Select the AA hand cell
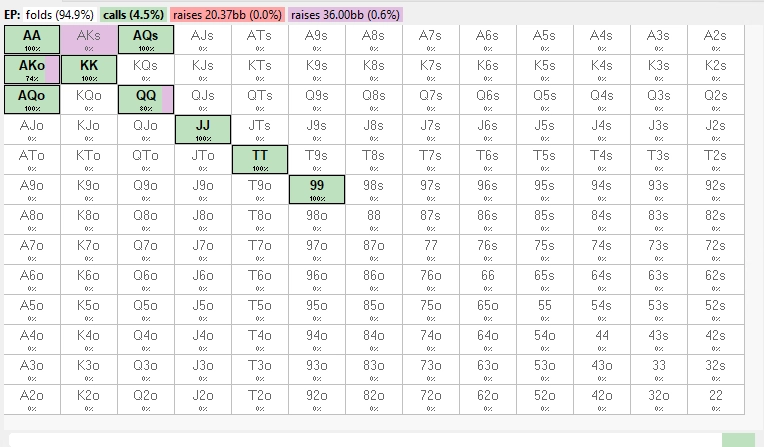Viewport: 764px width, 447px height. [x=31, y=40]
